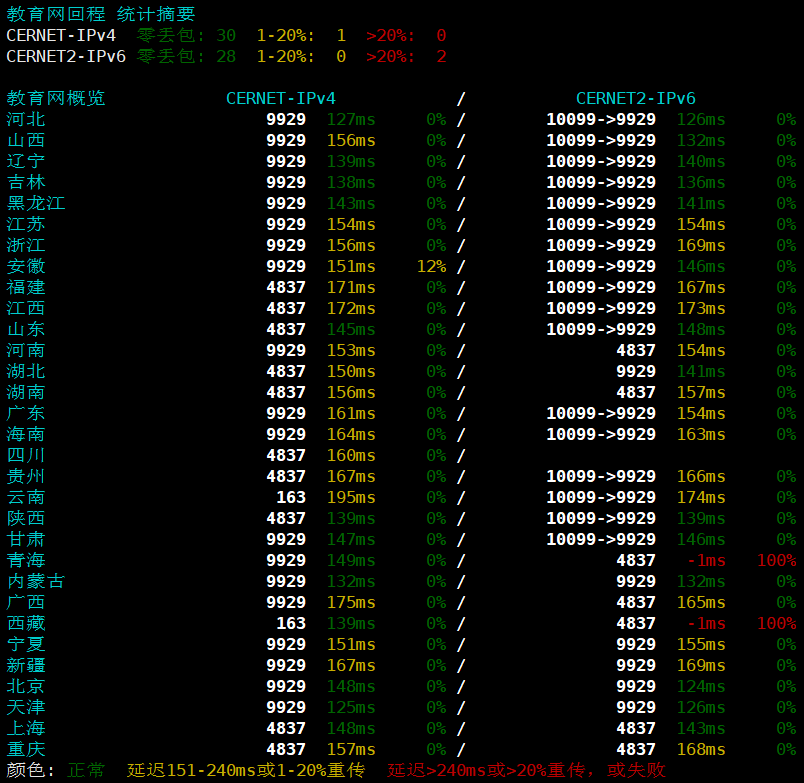Select the 河北 row label
804x783 pixels.
pyautogui.click(x=26, y=119)
